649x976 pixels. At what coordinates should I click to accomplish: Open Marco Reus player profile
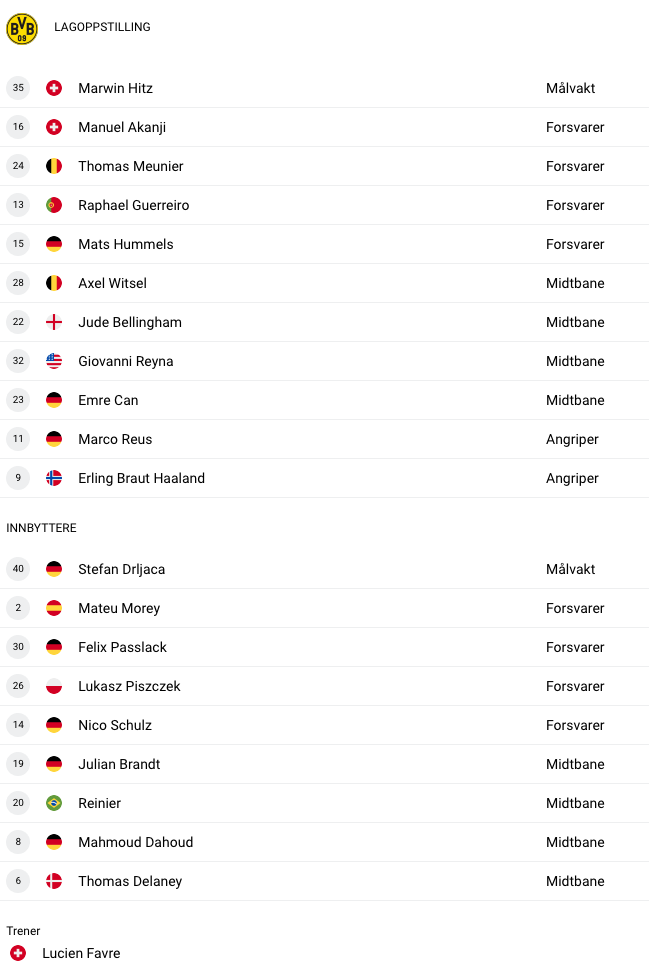coord(115,439)
